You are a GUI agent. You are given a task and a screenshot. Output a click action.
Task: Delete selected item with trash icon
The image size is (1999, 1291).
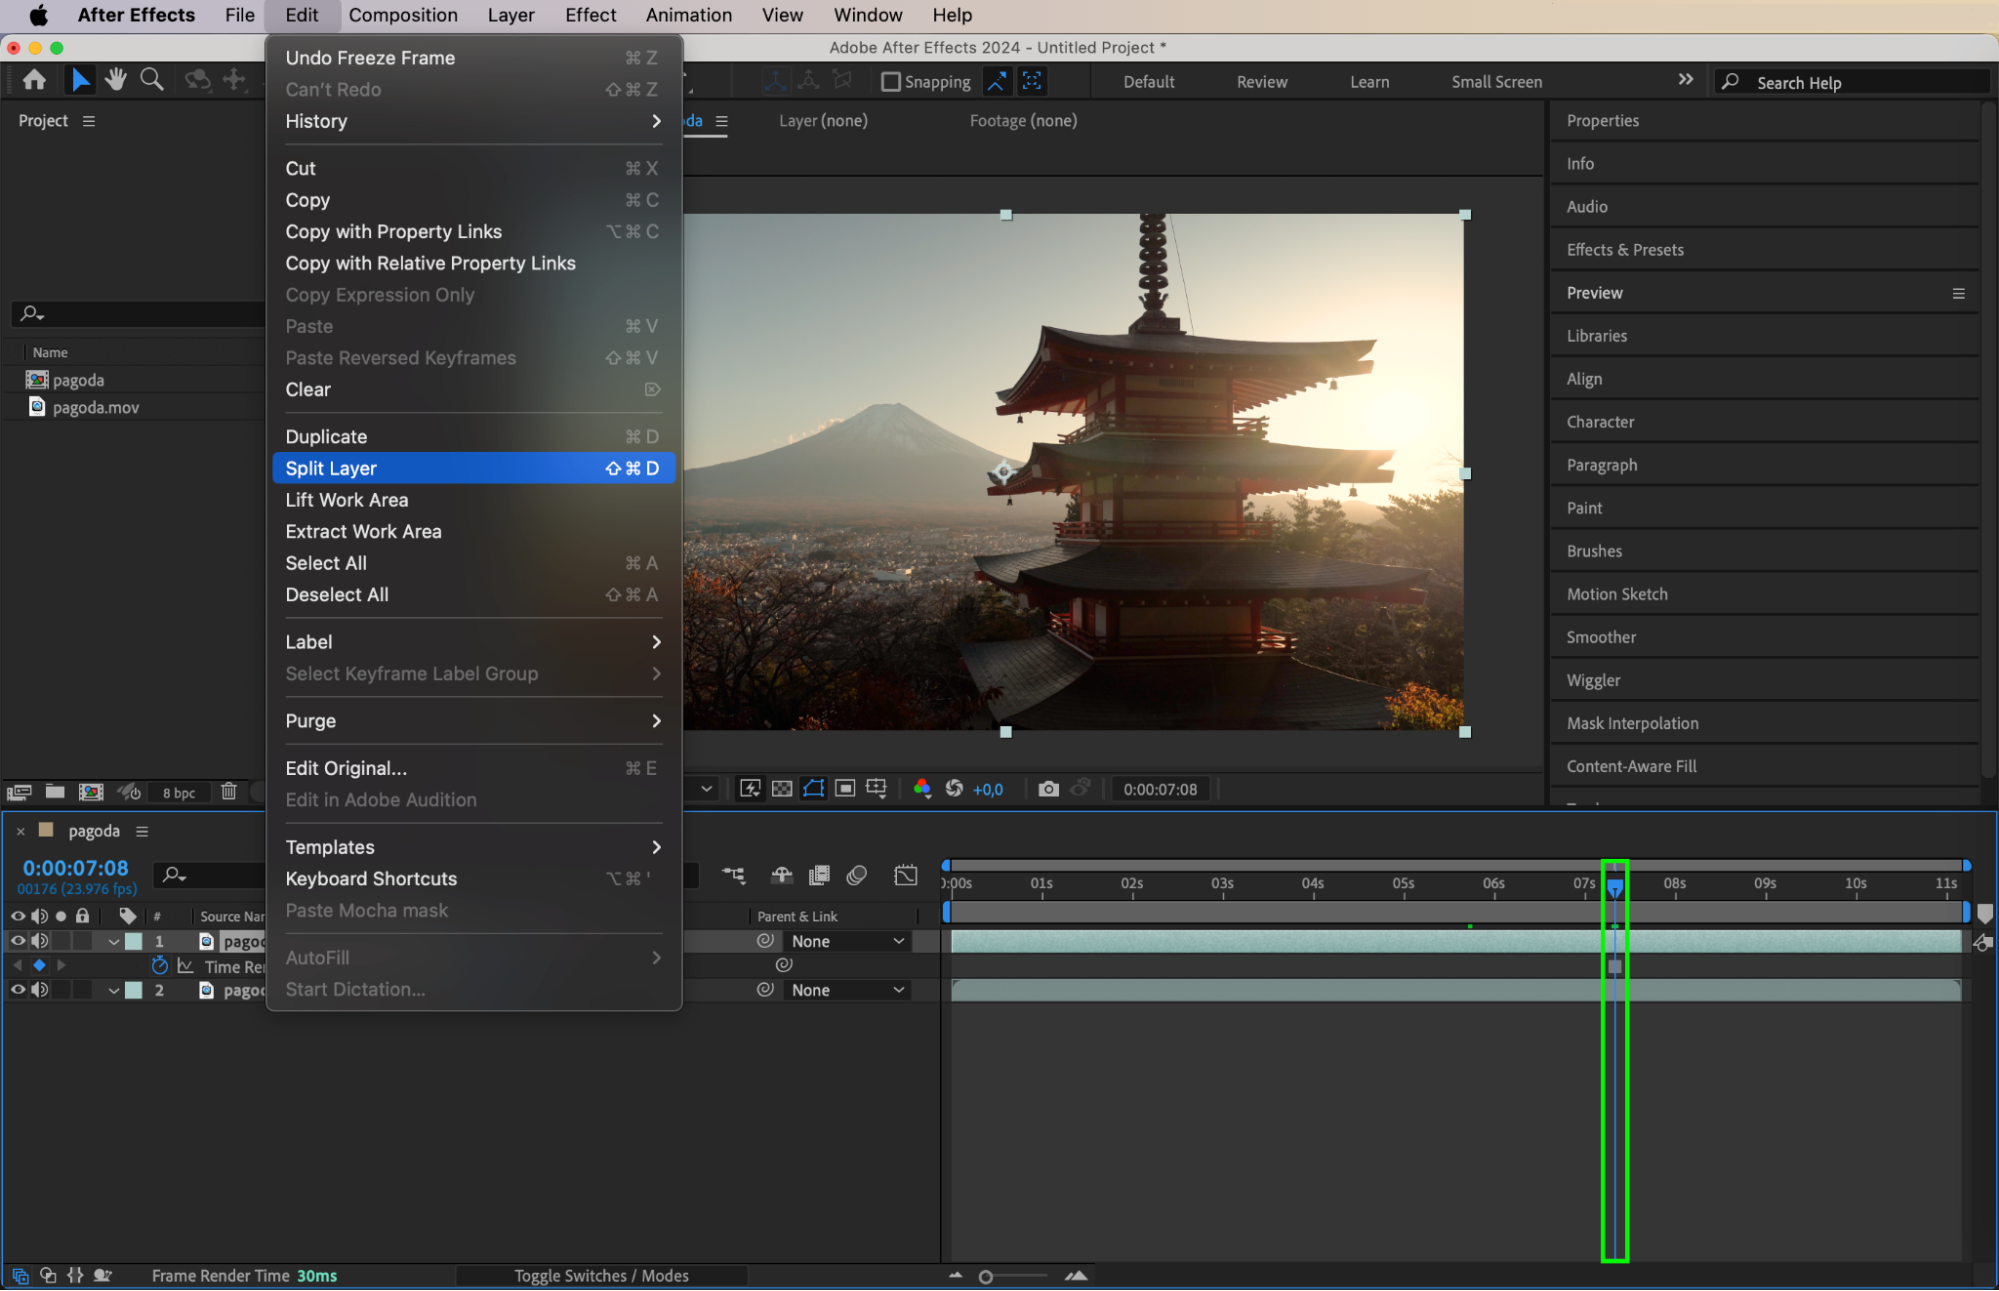coord(229,792)
